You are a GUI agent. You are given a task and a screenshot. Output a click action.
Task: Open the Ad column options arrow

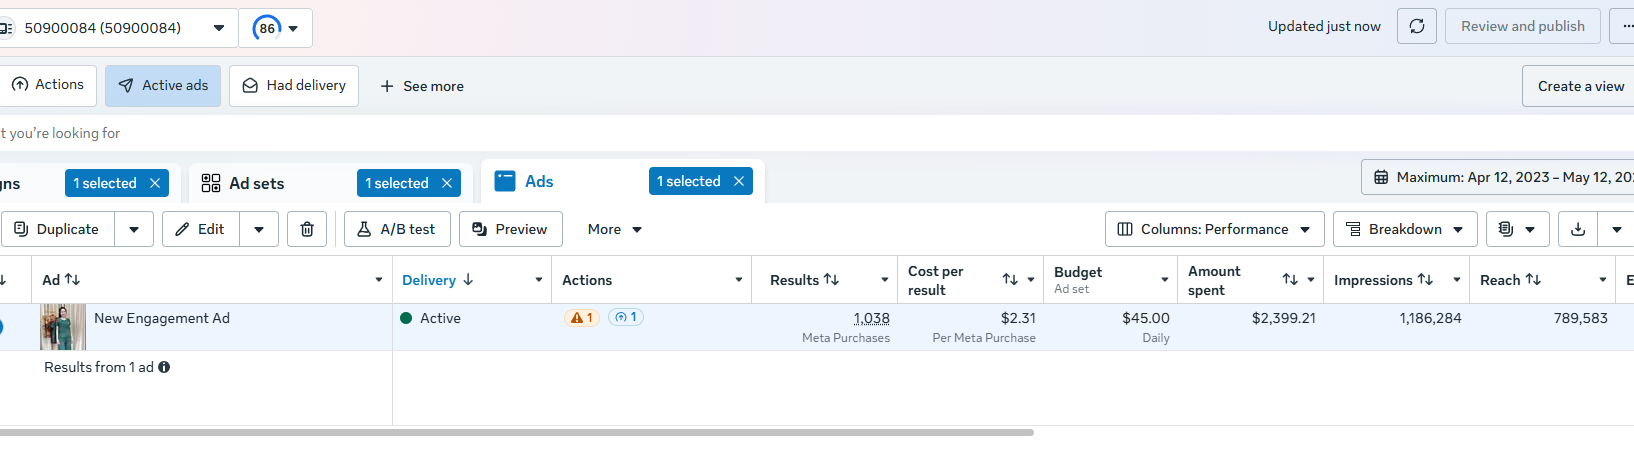coord(379,280)
